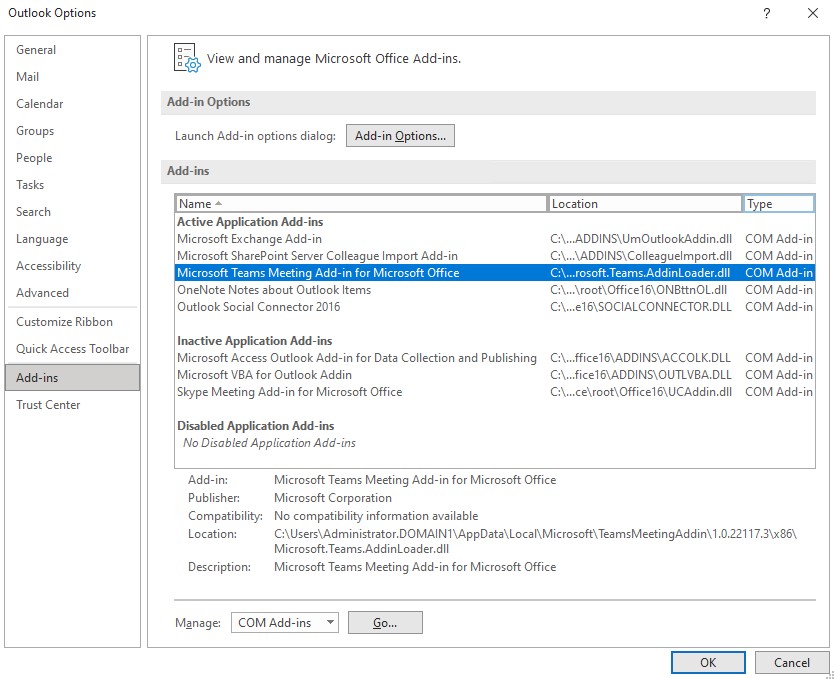Viewport: 834px width, 679px height.
Task: Click Cancel to discard changes
Action: (x=792, y=663)
